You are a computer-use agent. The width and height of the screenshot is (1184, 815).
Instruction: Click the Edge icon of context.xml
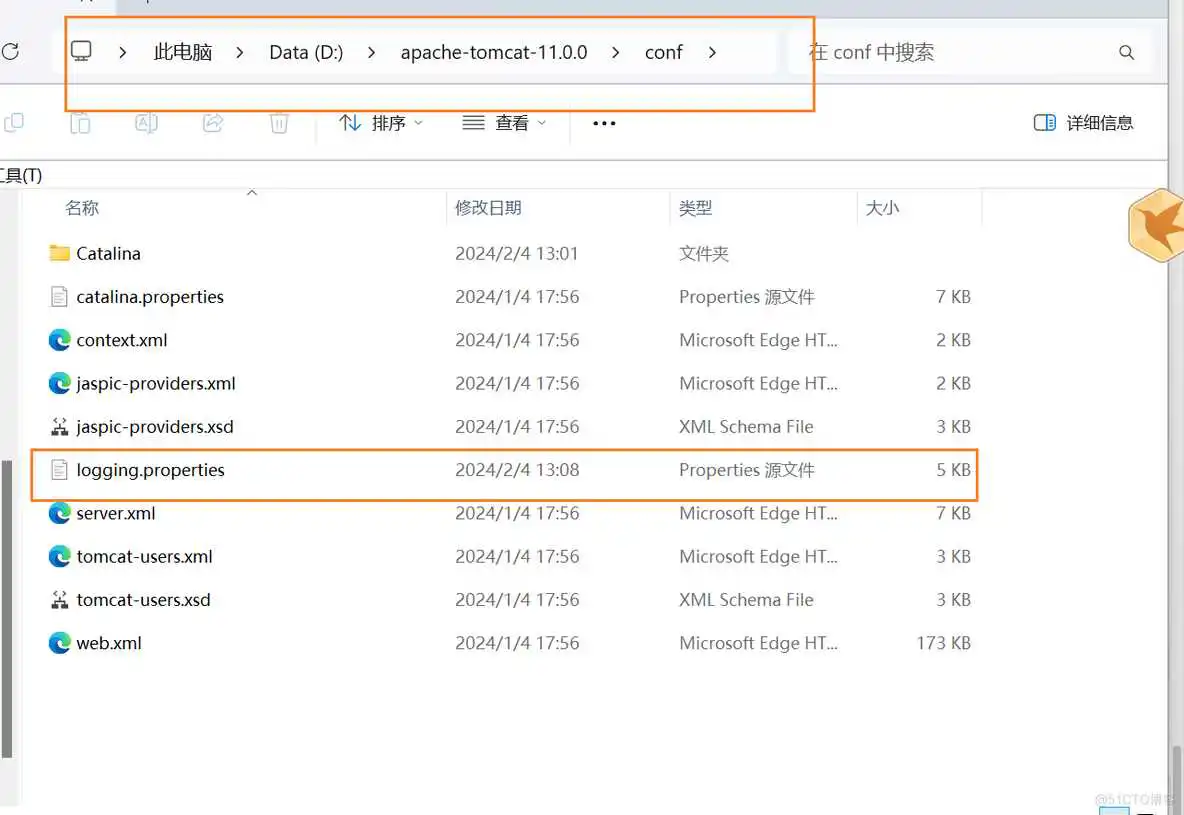pyautogui.click(x=60, y=340)
